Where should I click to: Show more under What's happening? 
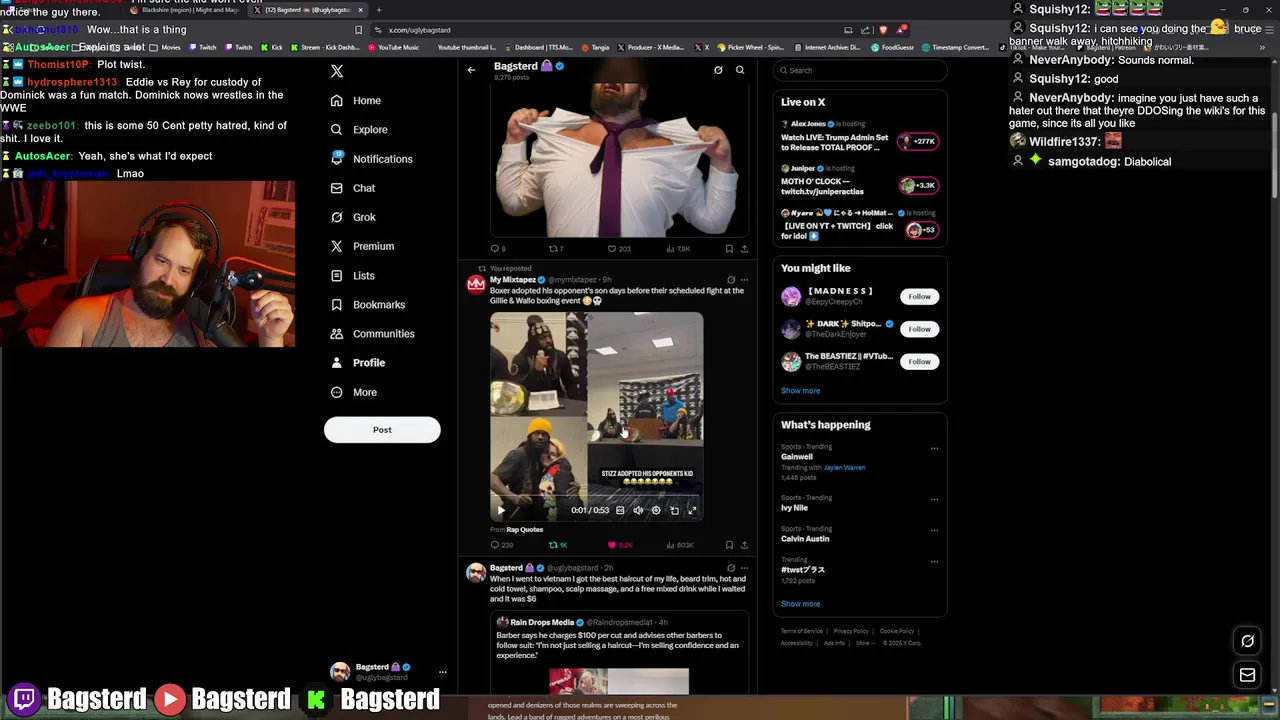(800, 604)
